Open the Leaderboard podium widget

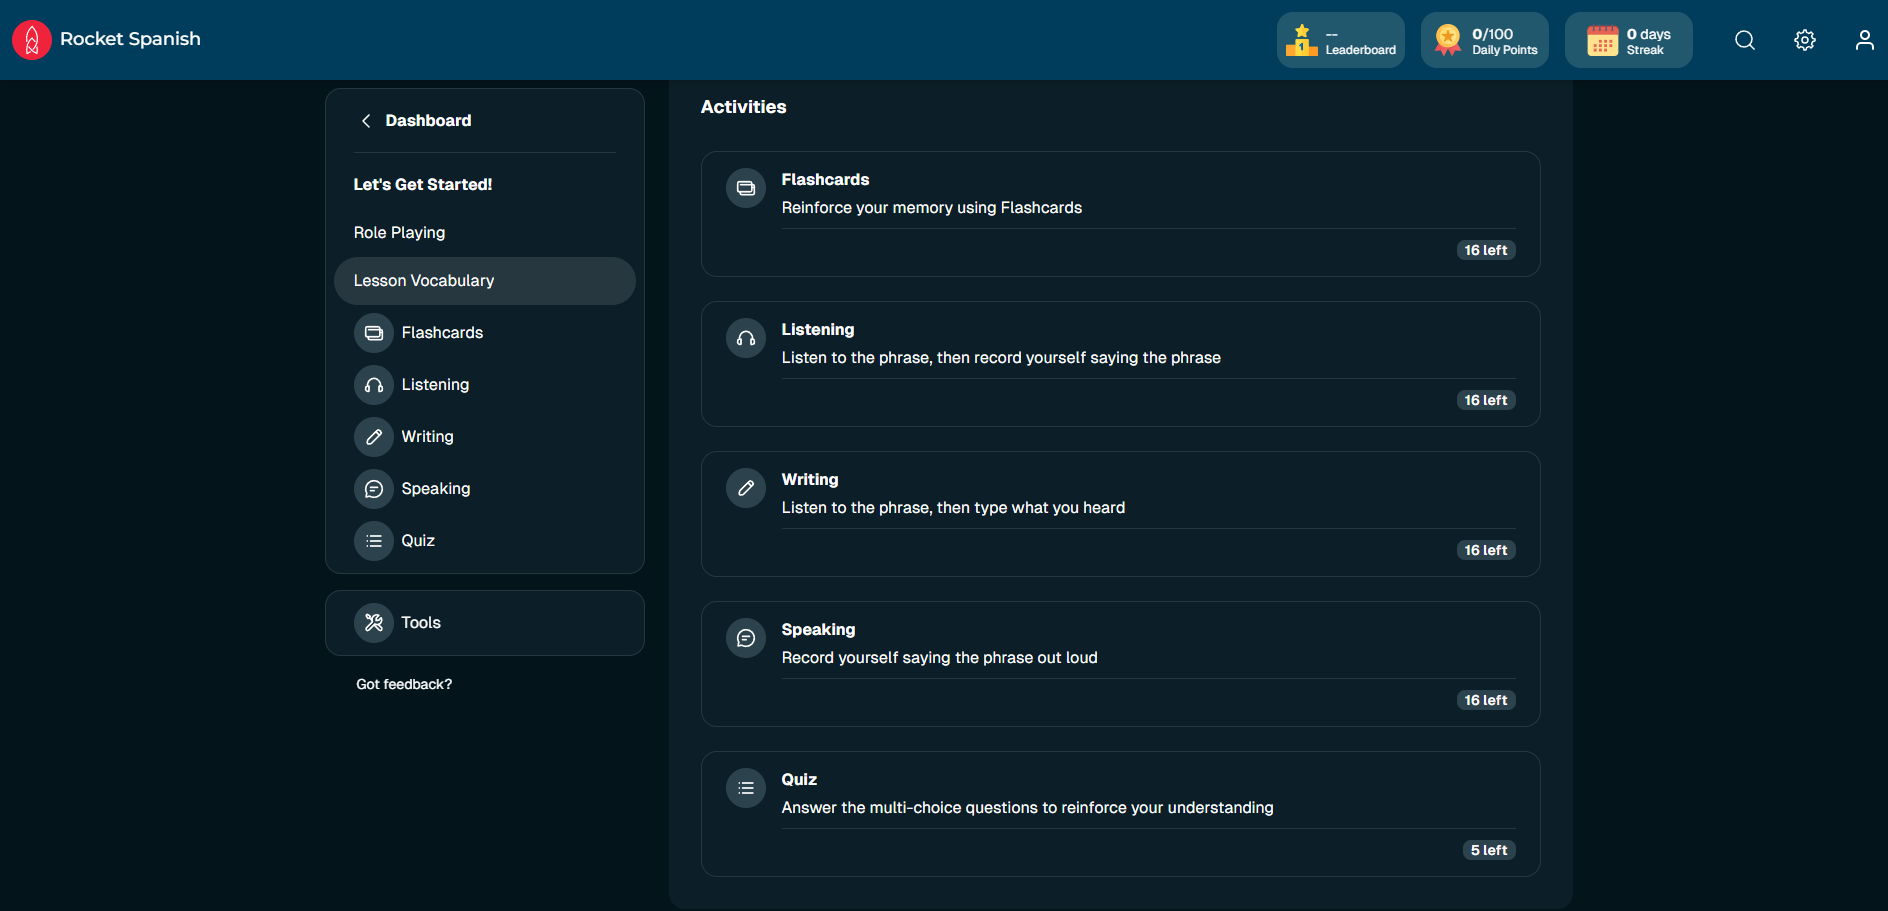pyautogui.click(x=1340, y=40)
